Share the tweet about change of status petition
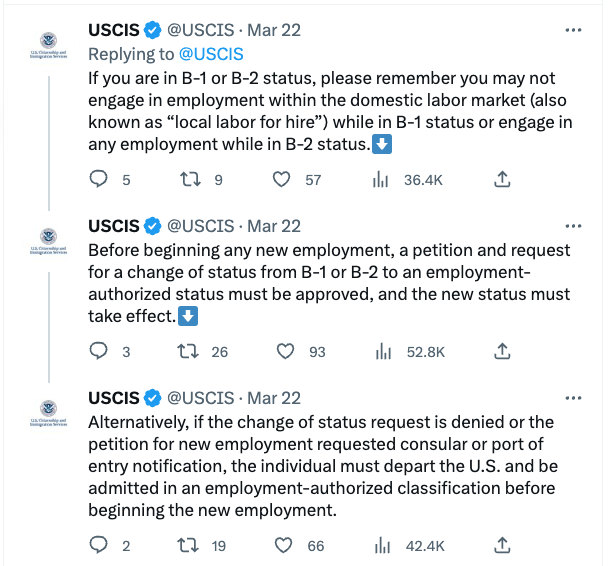Image resolution: width=608 pixels, height=566 pixels. [x=503, y=351]
